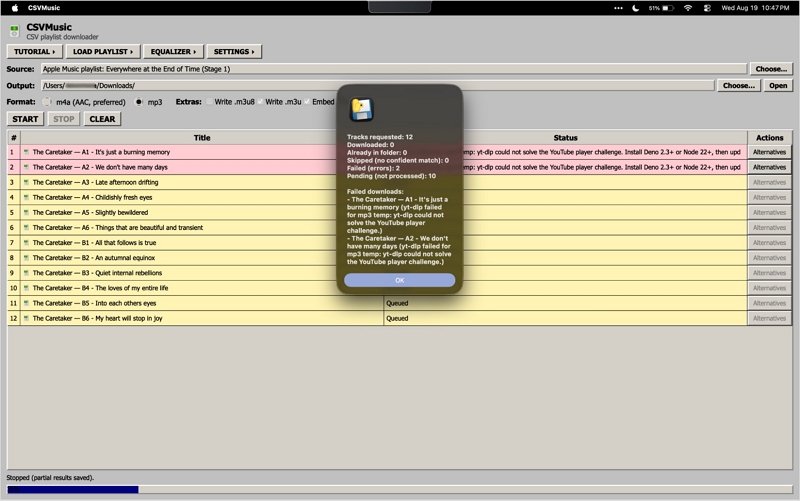This screenshot has height=501, width=800.
Task: Expand the SETTINGS menu
Action: click(234, 52)
